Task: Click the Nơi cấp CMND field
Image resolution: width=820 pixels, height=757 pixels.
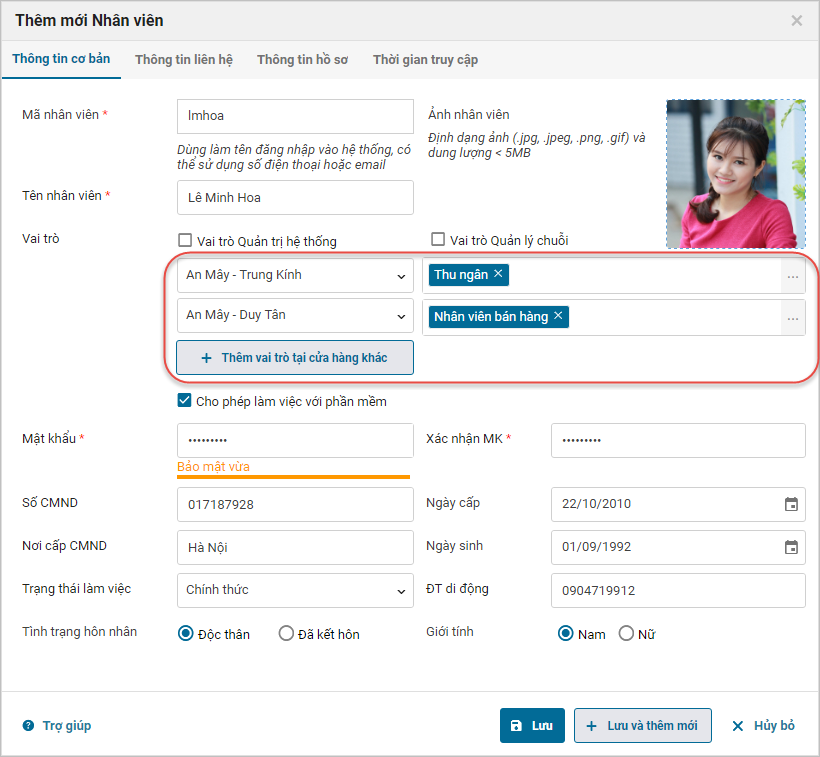Action: pyautogui.click(x=295, y=547)
